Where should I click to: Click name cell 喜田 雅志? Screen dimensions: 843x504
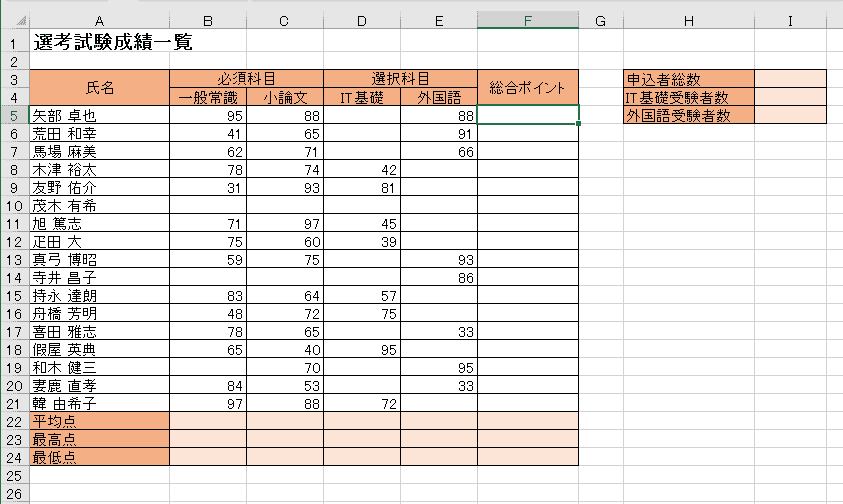(99, 331)
